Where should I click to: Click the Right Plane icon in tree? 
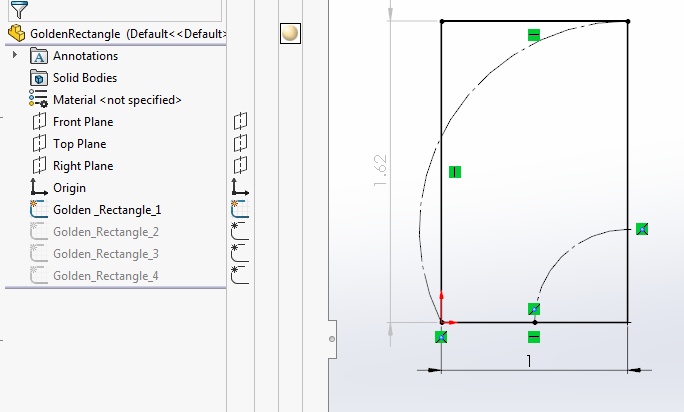(x=39, y=165)
